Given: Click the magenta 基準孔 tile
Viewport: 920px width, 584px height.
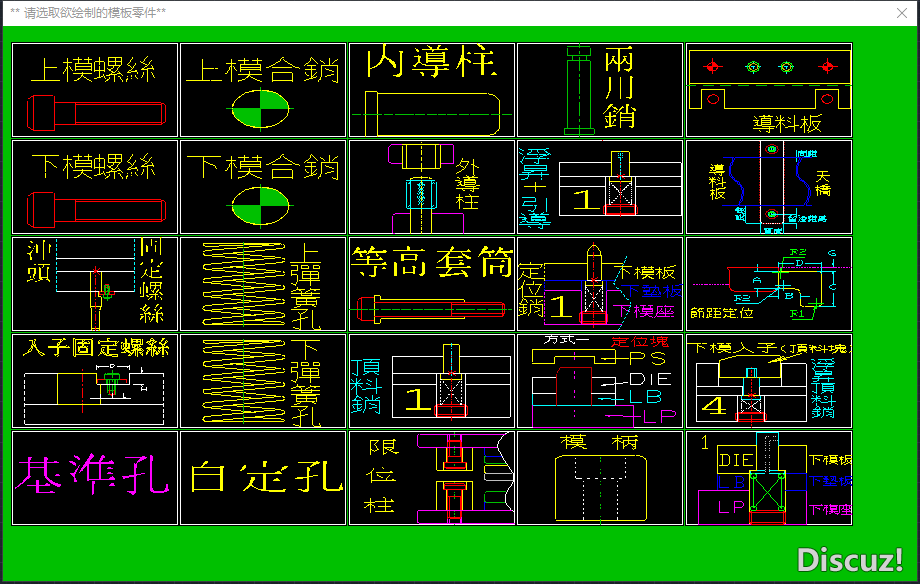Looking at the screenshot, I should [x=95, y=478].
